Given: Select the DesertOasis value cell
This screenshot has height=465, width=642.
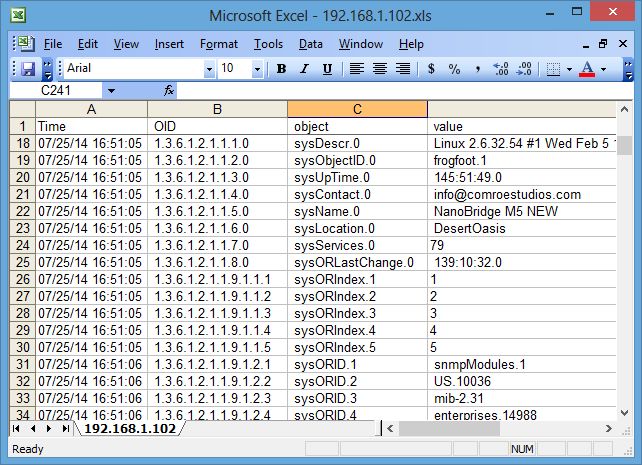Looking at the screenshot, I should [x=522, y=228].
